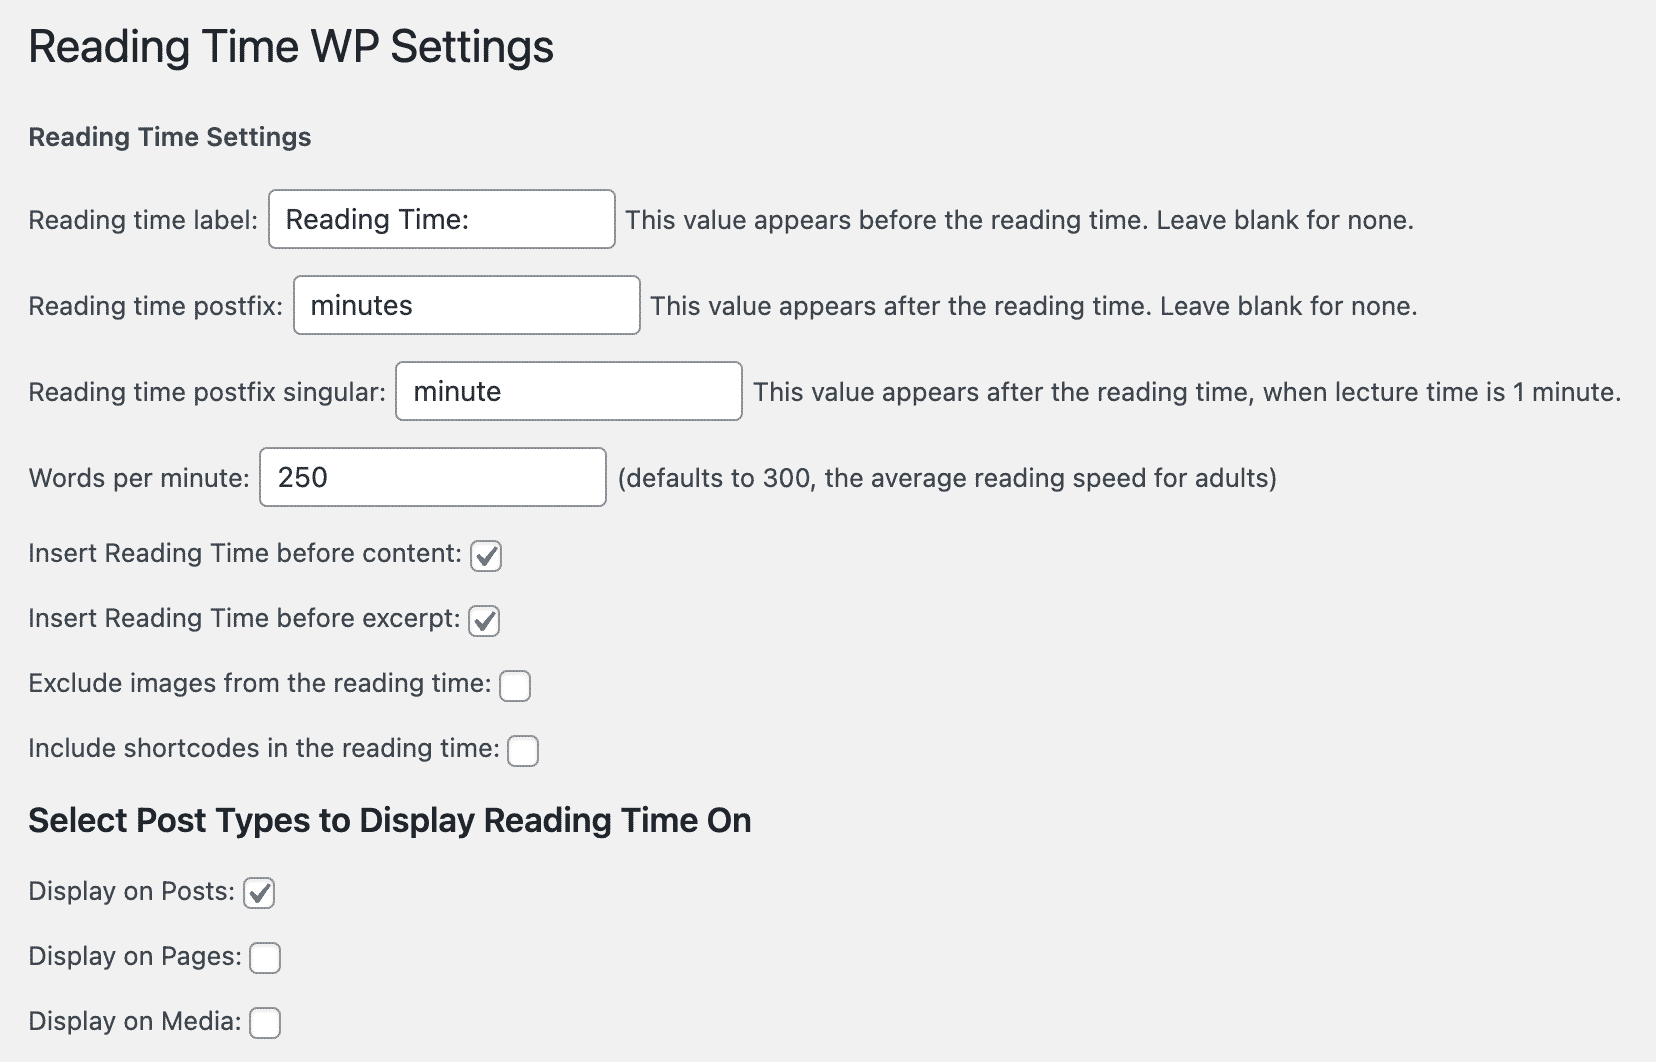1656x1062 pixels.
Task: Click the "Reading Time Settings" section heading
Action: [169, 137]
